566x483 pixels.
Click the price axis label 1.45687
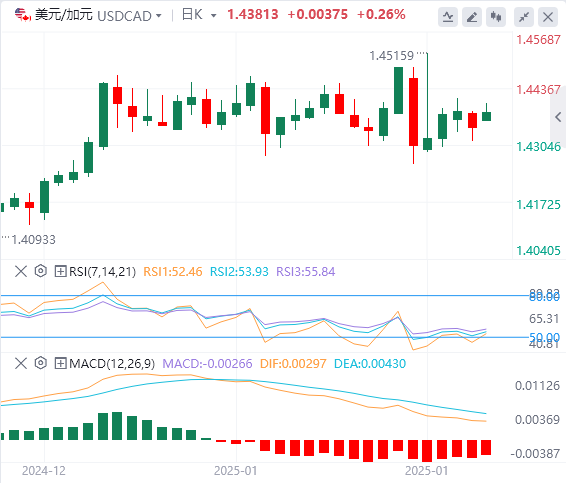tap(538, 40)
